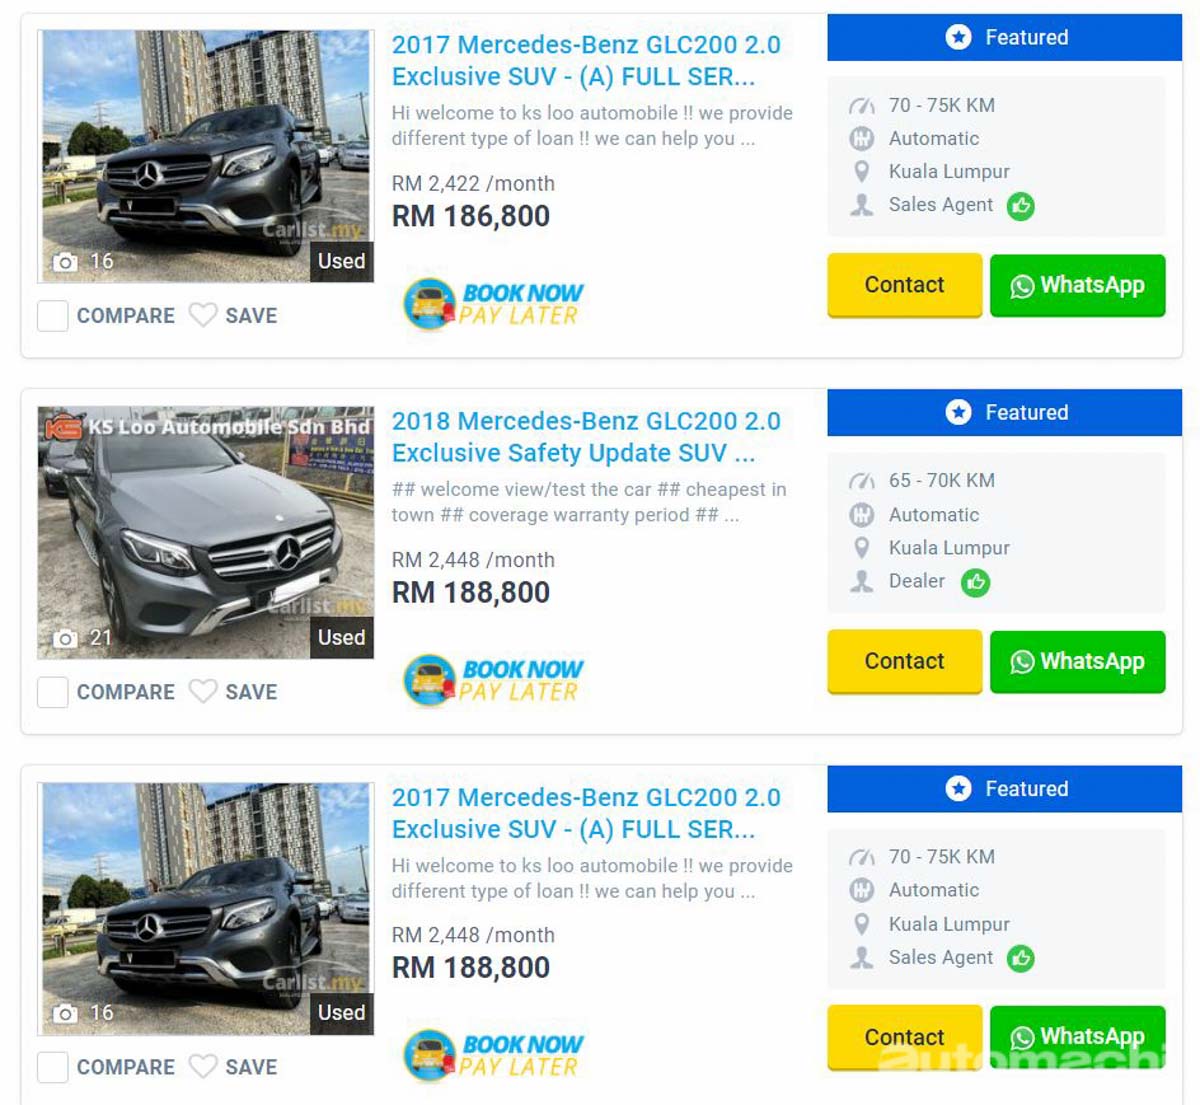The width and height of the screenshot is (1200, 1105).
Task: Click WhatsApp button for first listing
Action: coord(1077,285)
